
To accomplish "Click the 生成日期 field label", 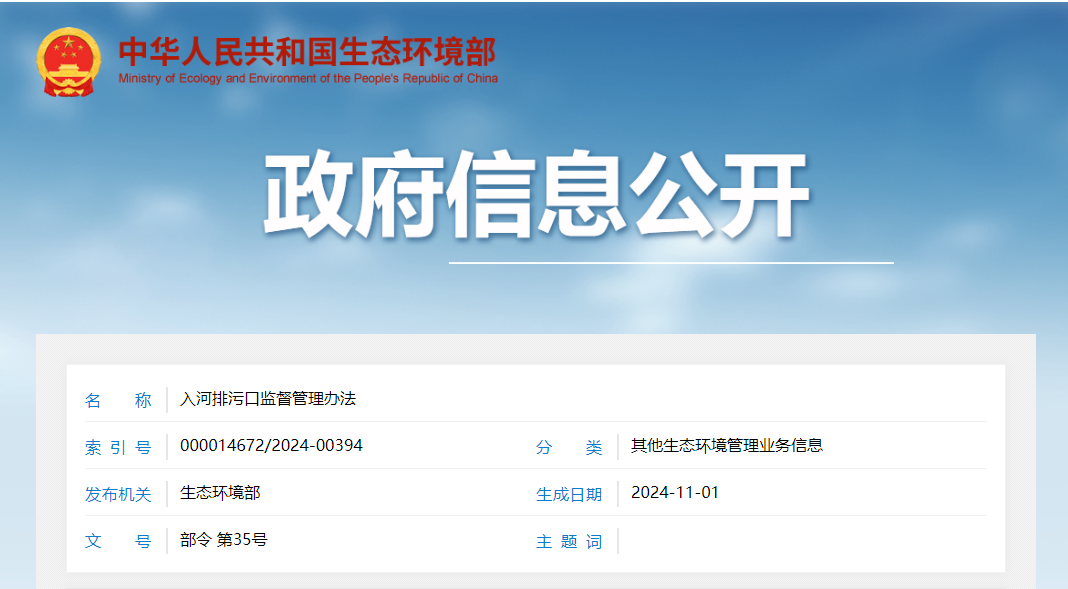I will 569,494.
